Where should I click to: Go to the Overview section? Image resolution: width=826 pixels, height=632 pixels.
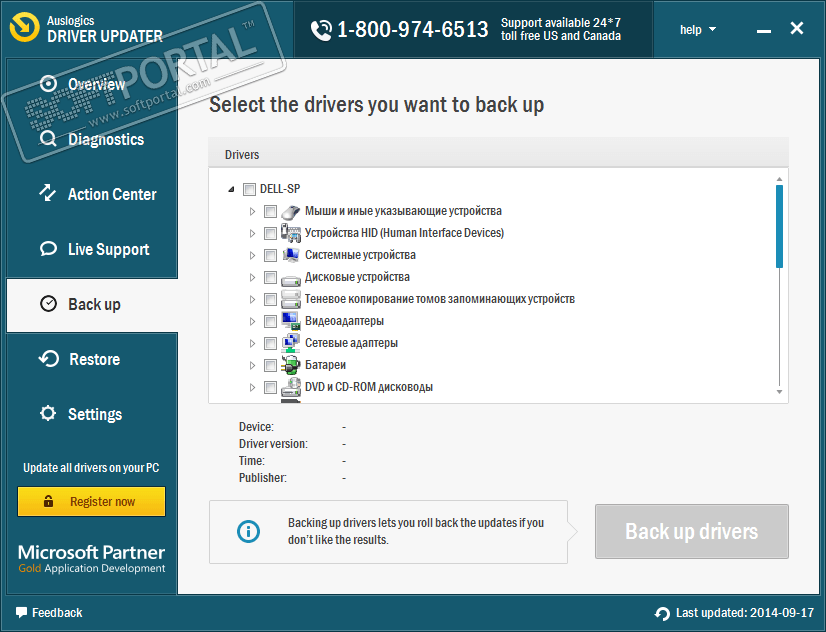point(92,84)
